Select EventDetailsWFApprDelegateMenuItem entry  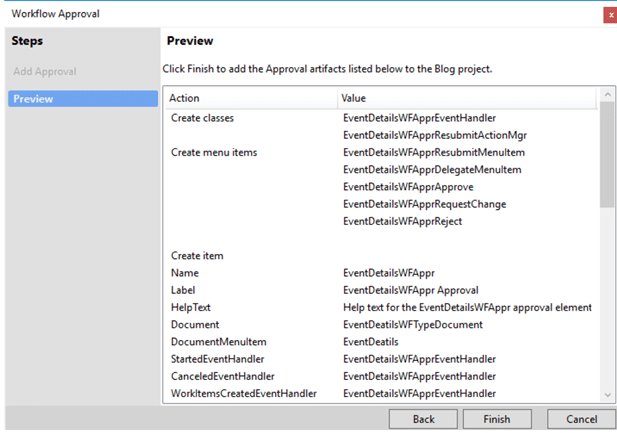pyautogui.click(x=432, y=170)
